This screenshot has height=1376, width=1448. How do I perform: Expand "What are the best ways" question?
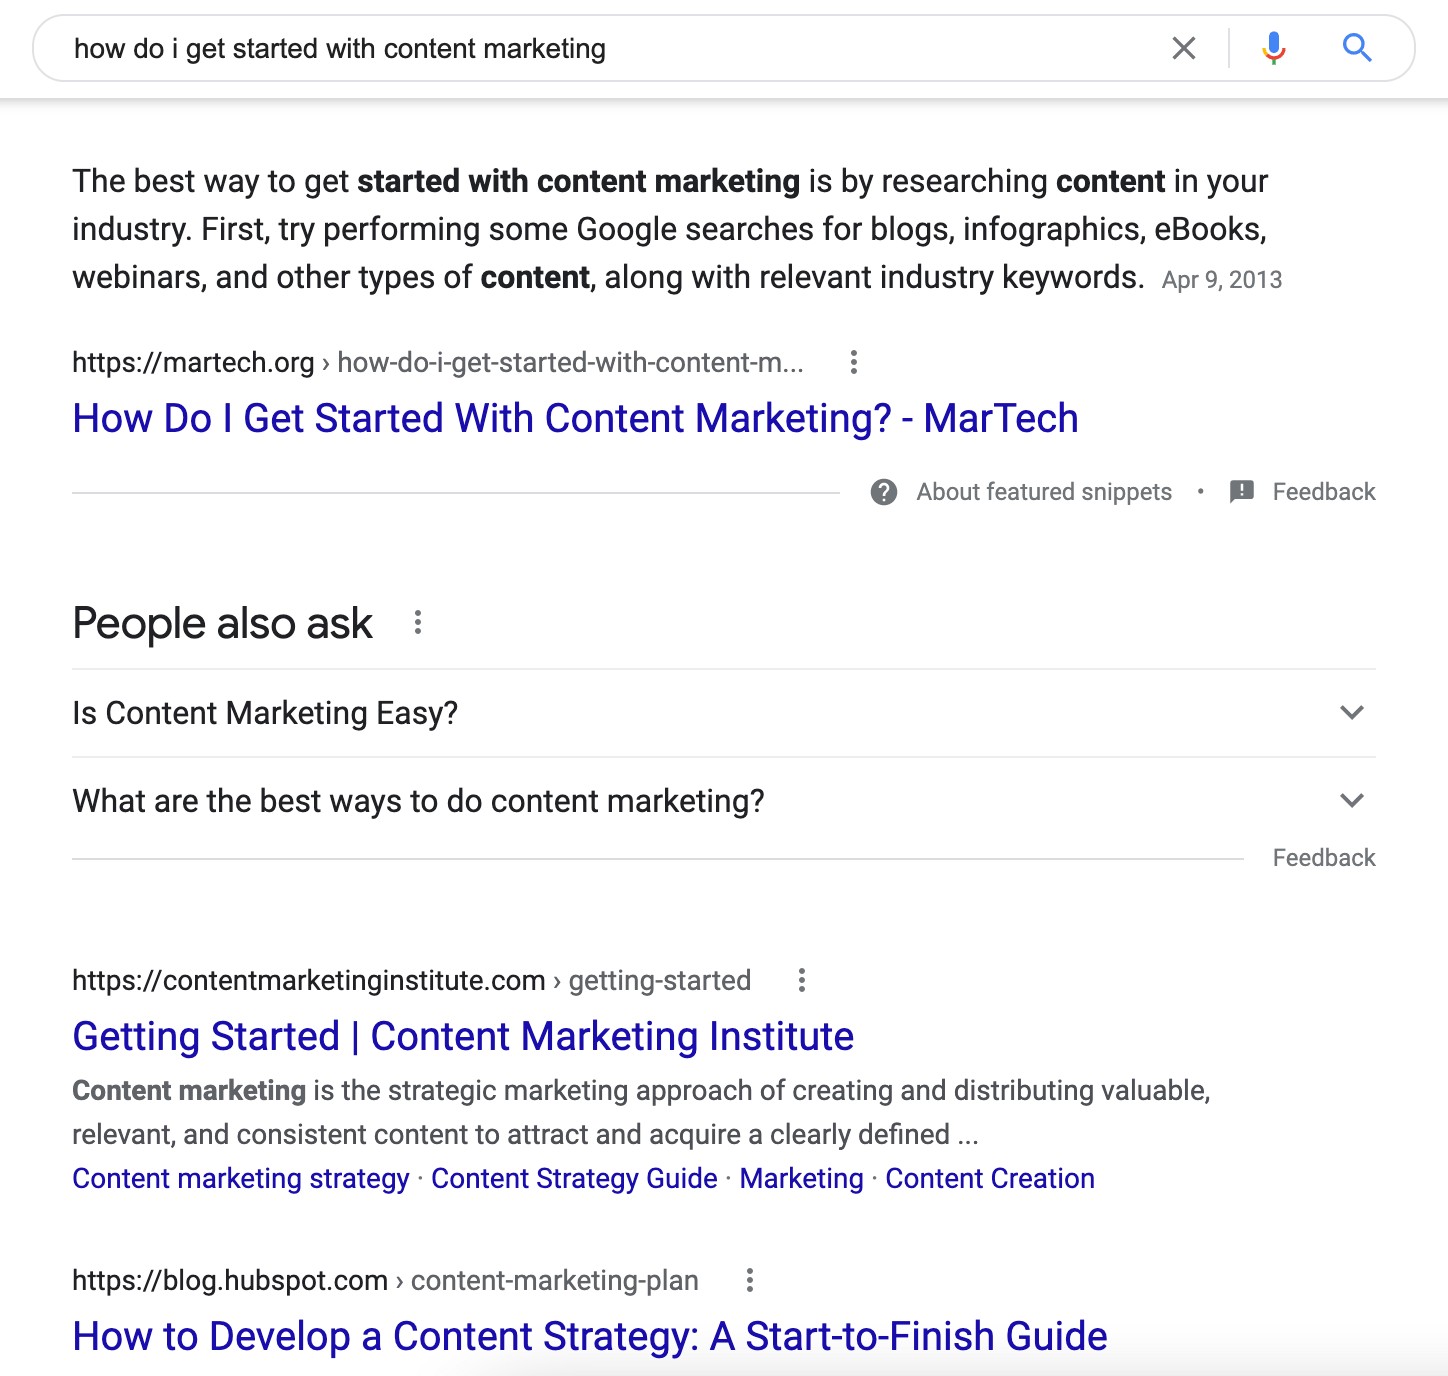coord(1352,801)
